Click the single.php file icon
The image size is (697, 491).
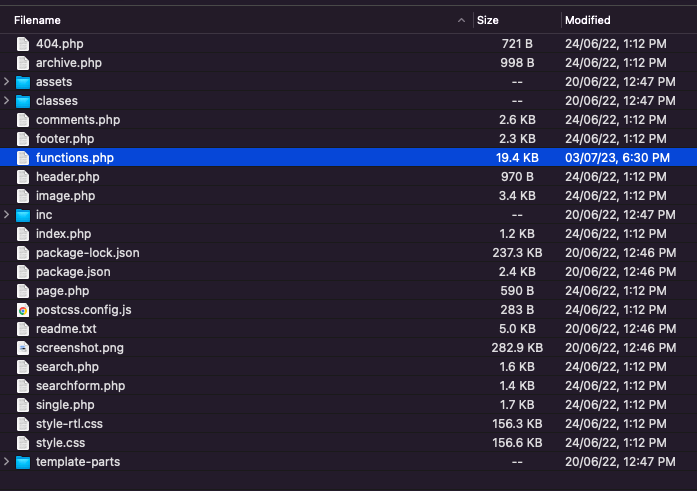(x=23, y=405)
